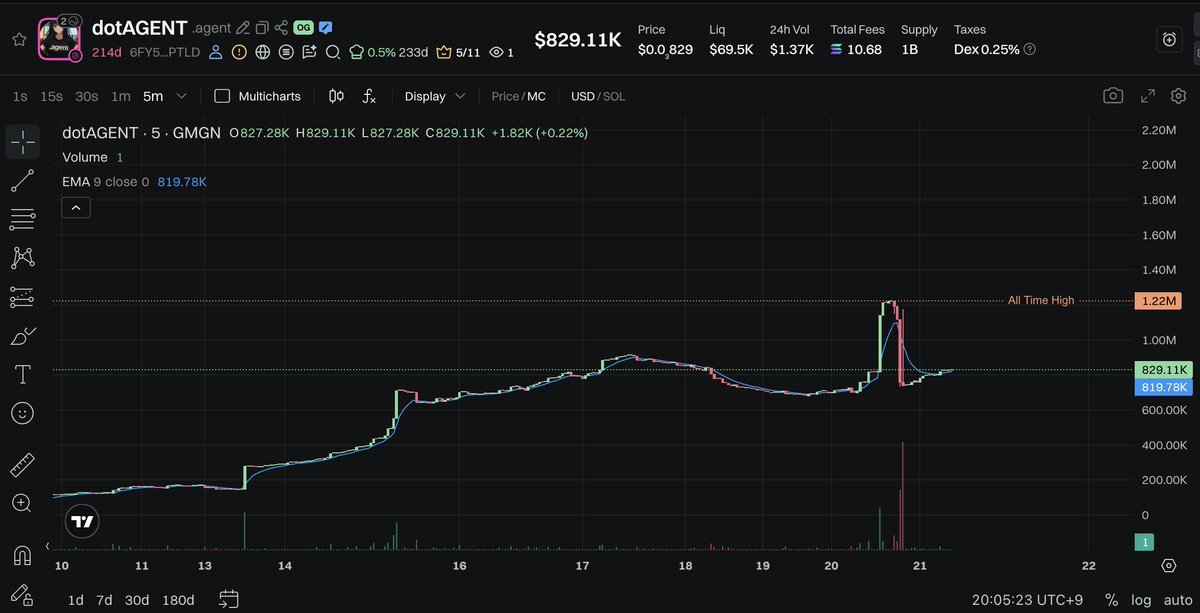
Task: Select the 30s timeframe
Action: [x=87, y=96]
